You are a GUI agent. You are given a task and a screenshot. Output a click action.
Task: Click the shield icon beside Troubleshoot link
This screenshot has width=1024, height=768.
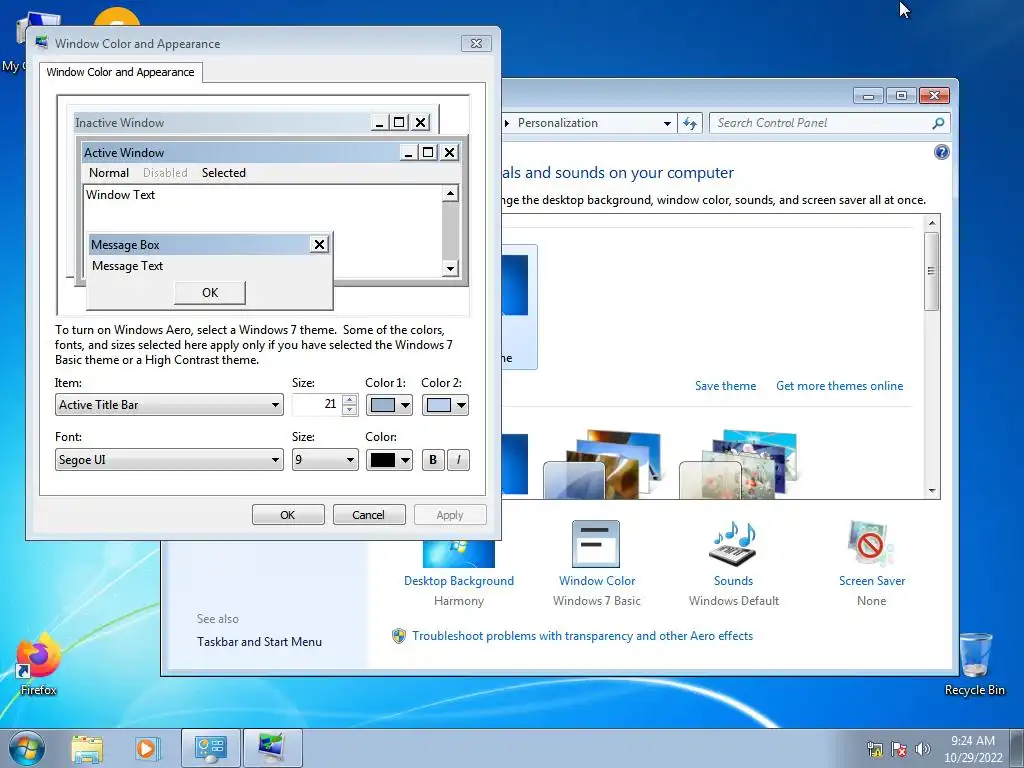398,636
